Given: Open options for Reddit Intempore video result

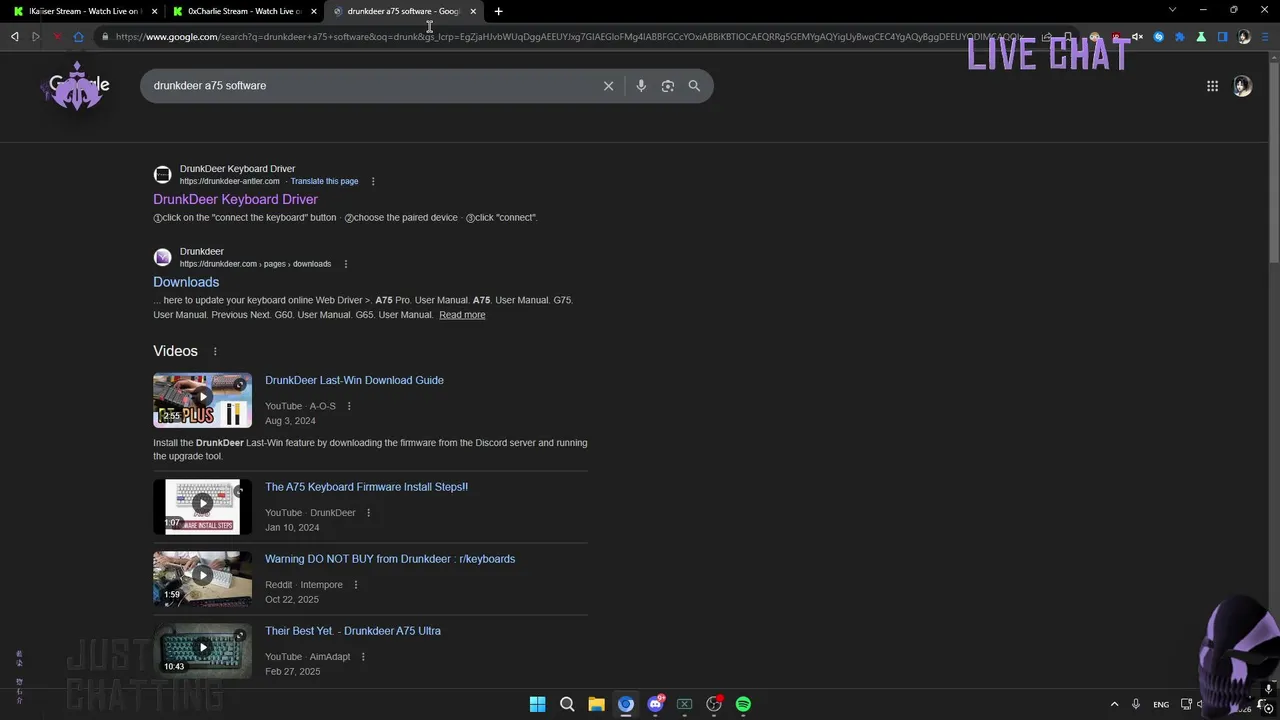Looking at the screenshot, I should (355, 585).
